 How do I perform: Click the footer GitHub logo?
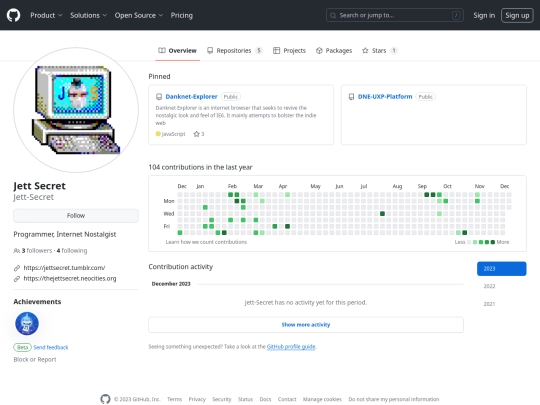pyautogui.click(x=105, y=399)
